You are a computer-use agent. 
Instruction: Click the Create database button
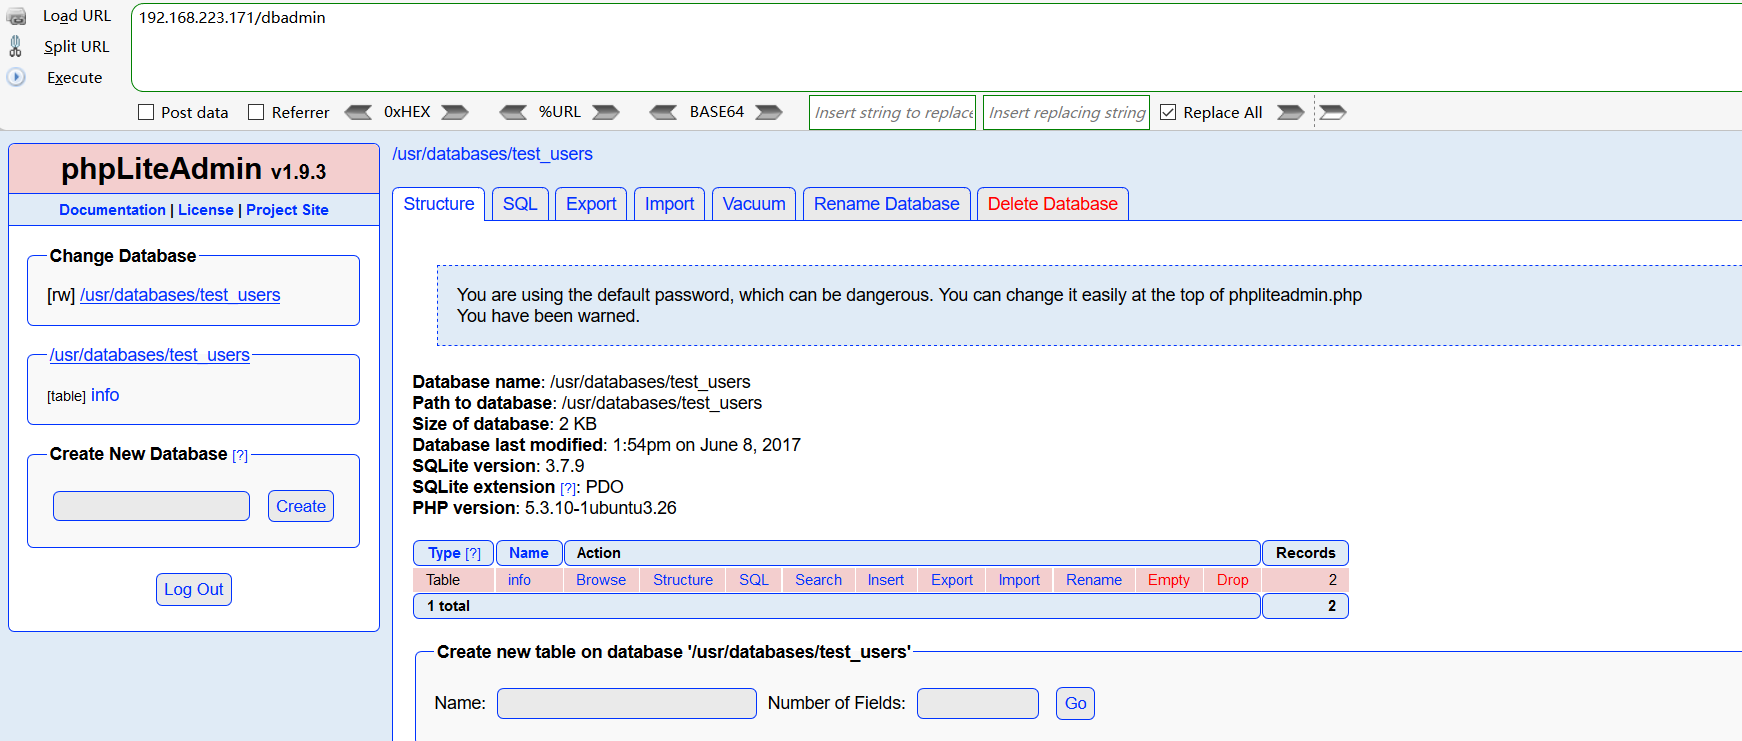[x=301, y=506]
